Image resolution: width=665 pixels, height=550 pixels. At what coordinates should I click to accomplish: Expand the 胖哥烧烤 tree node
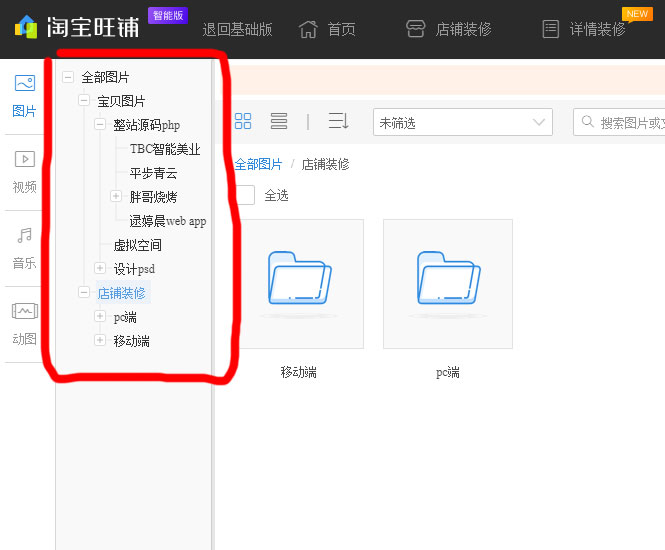[x=116, y=196]
